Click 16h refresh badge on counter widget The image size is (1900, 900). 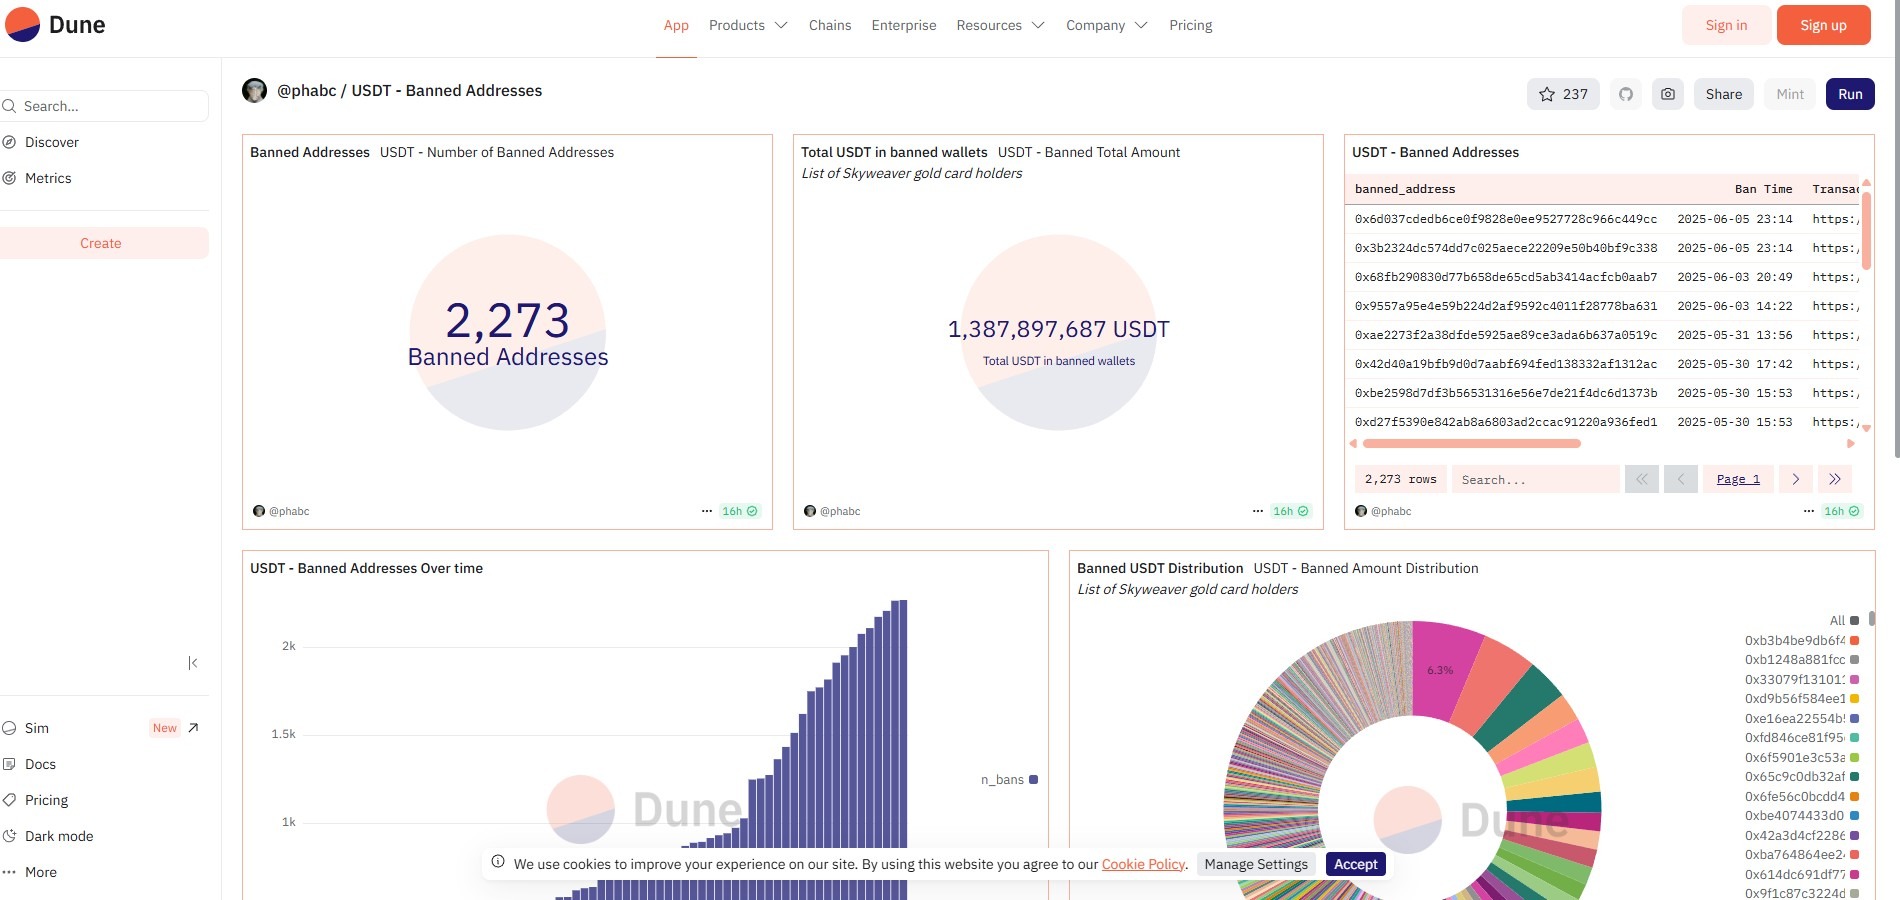tap(740, 511)
